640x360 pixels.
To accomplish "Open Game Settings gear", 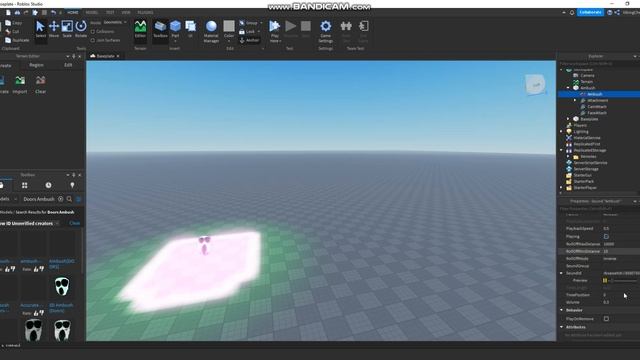I will 326,27.
